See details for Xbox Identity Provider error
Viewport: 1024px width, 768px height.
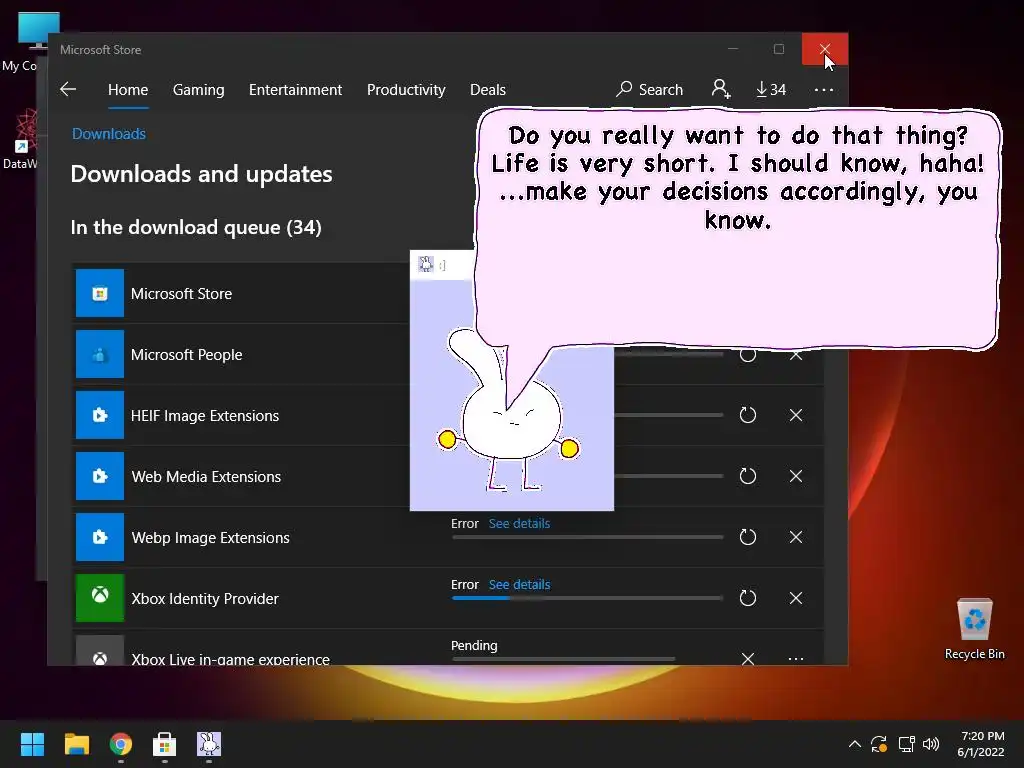519,584
